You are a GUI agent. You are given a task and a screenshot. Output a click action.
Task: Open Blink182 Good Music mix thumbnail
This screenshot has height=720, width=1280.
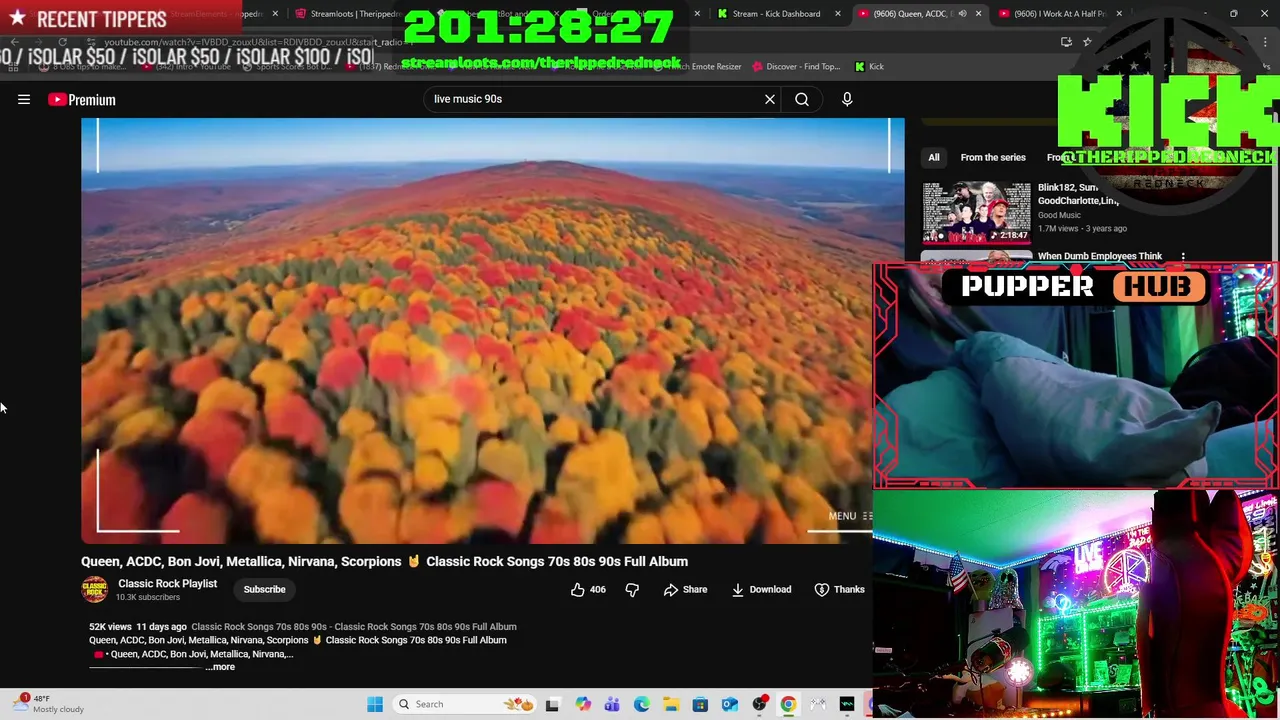(976, 212)
